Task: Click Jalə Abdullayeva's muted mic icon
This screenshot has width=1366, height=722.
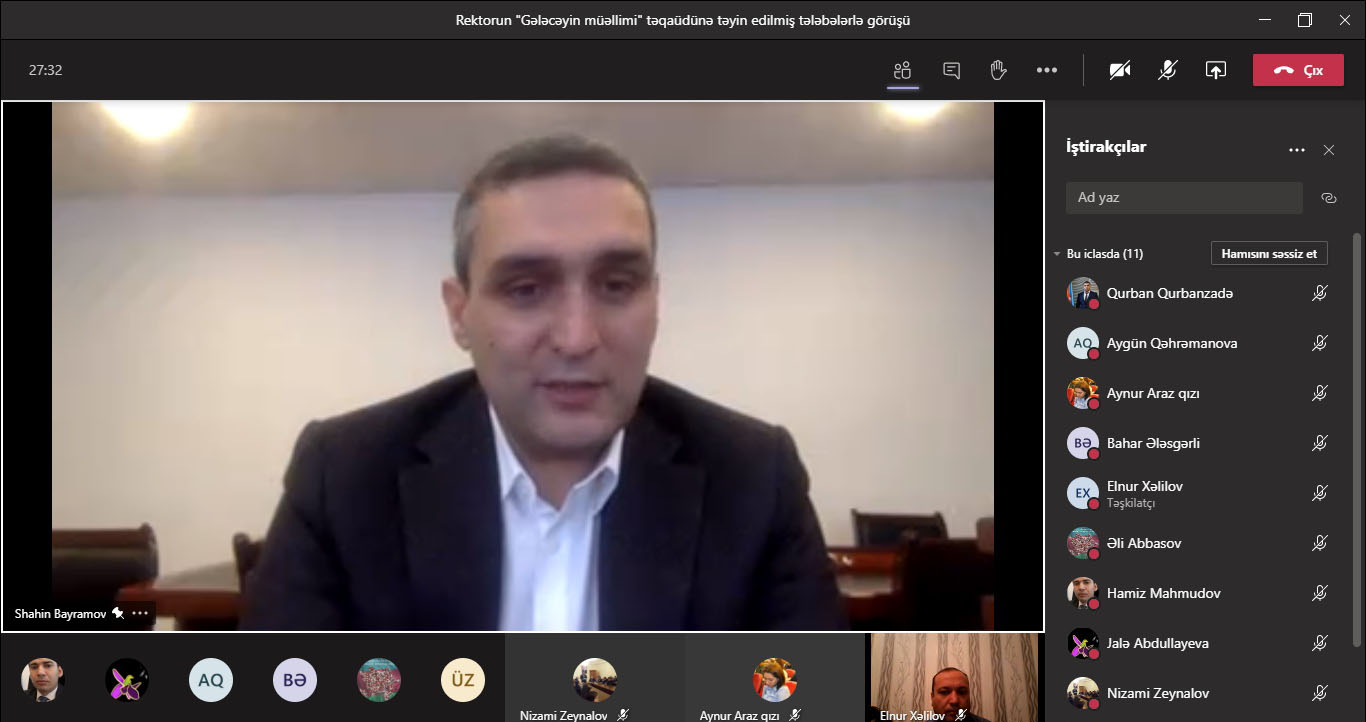Action: pos(1320,643)
